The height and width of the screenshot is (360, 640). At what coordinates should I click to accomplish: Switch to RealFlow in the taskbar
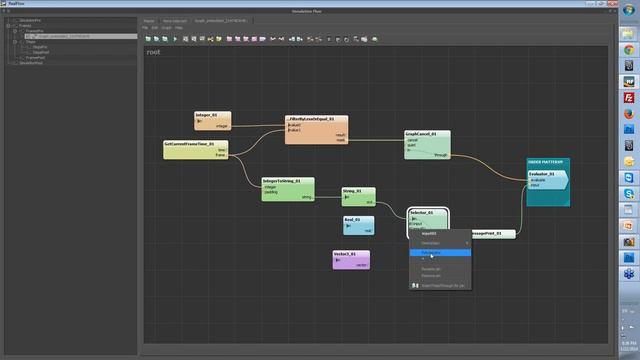629,82
